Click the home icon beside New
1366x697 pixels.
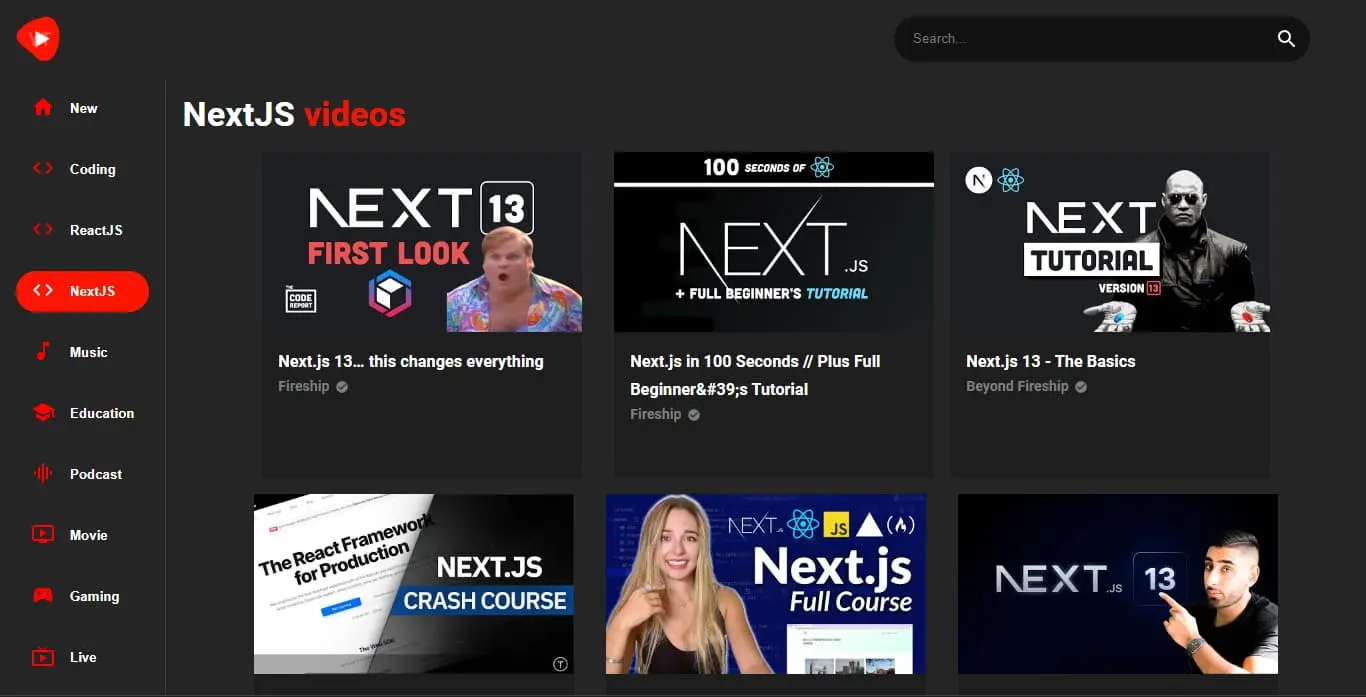pos(43,107)
